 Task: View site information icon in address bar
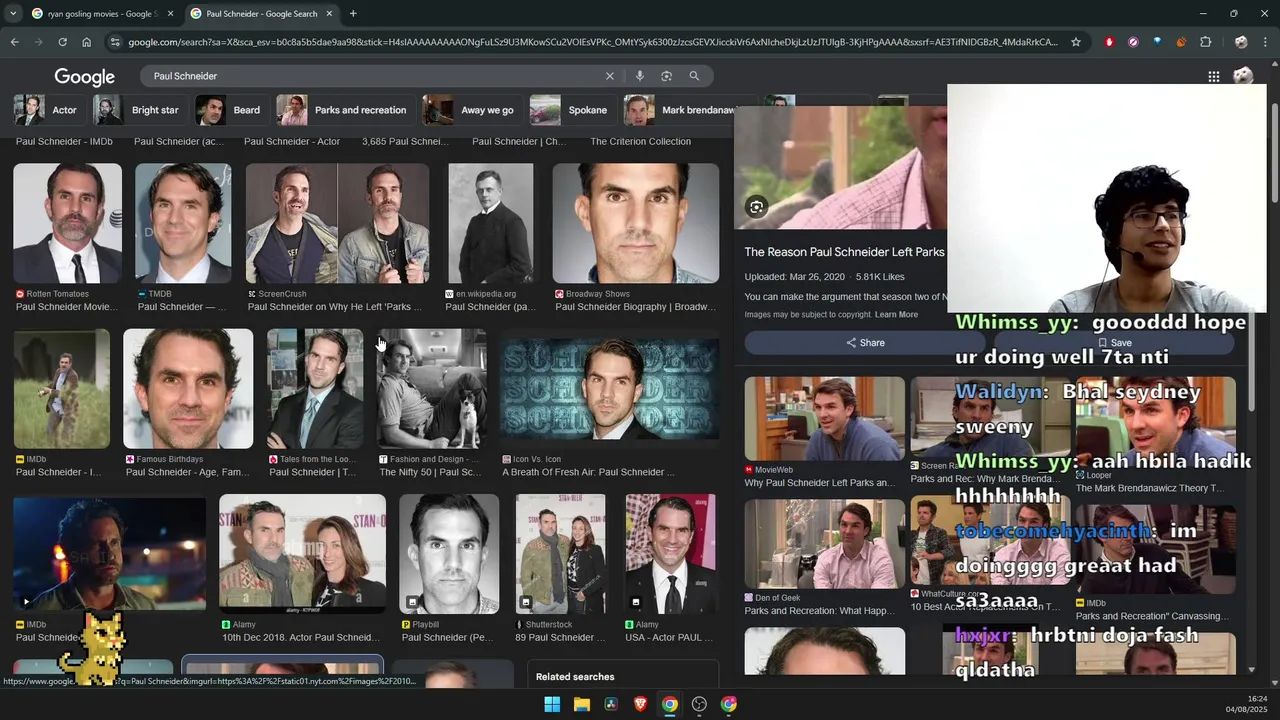(x=115, y=42)
